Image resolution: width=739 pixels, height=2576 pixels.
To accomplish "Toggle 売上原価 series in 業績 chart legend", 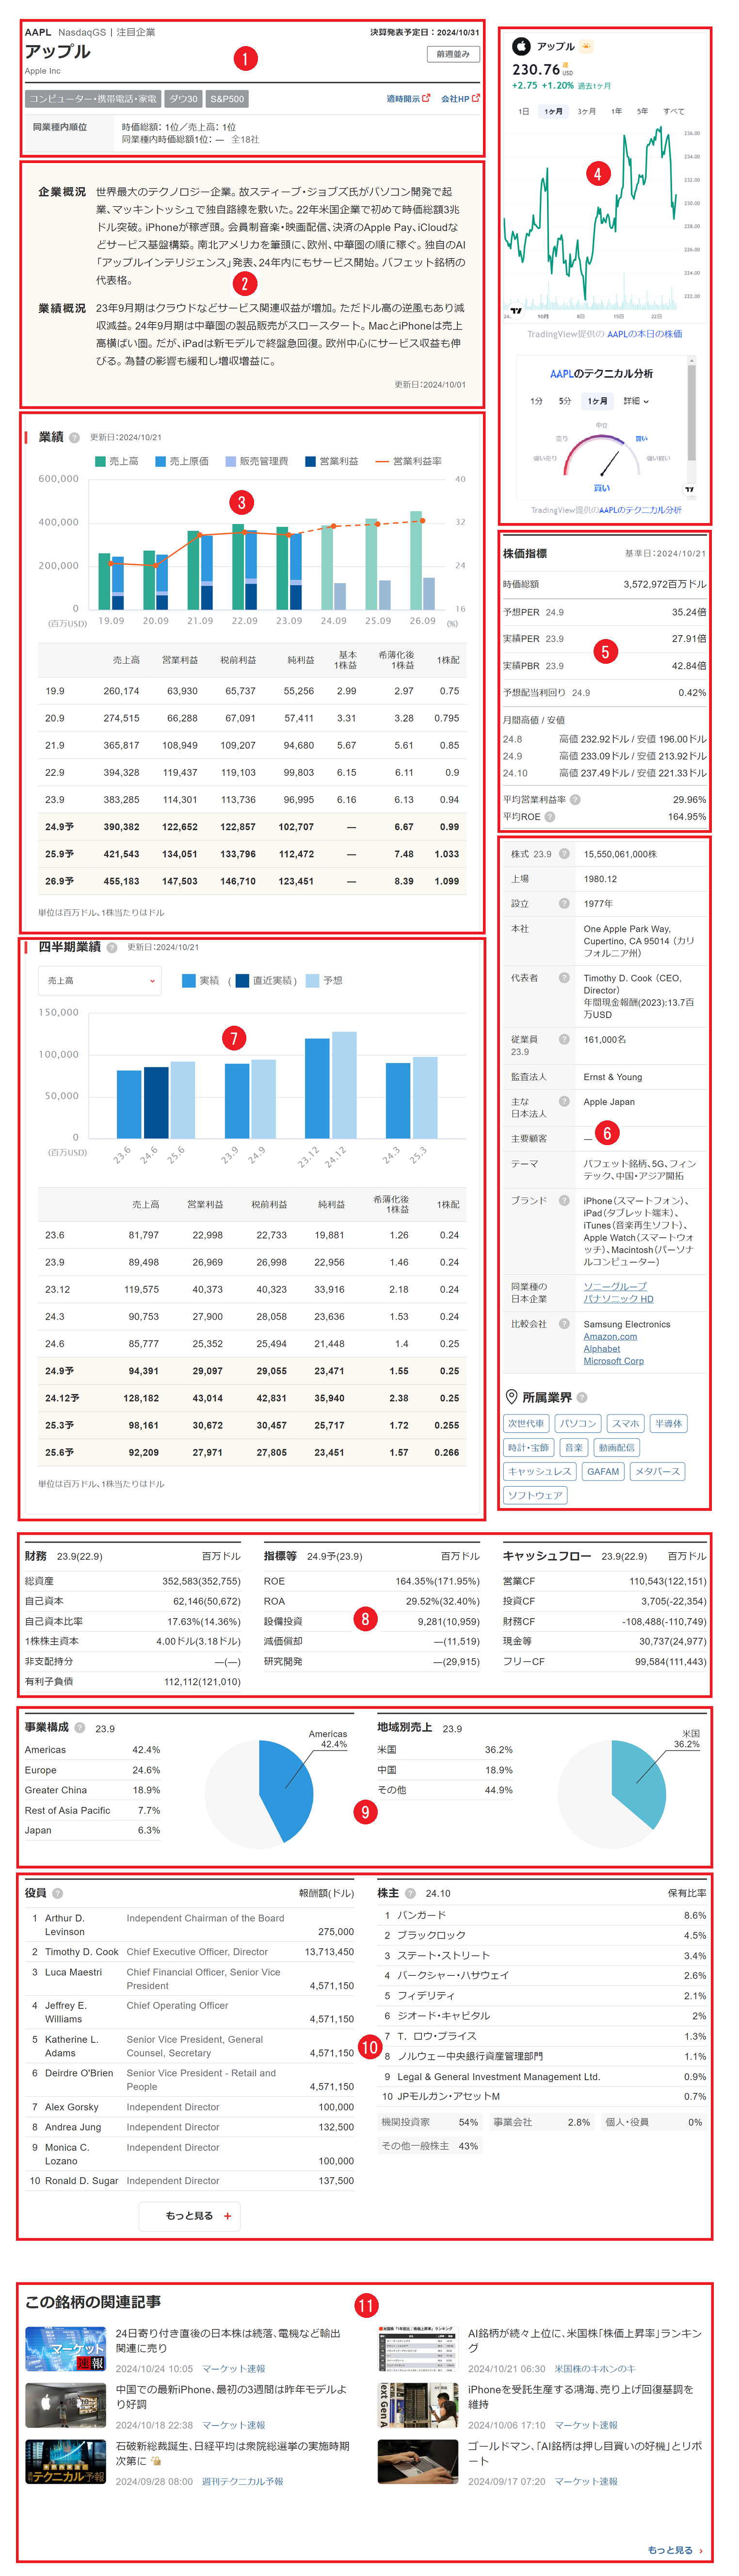I will (x=182, y=461).
